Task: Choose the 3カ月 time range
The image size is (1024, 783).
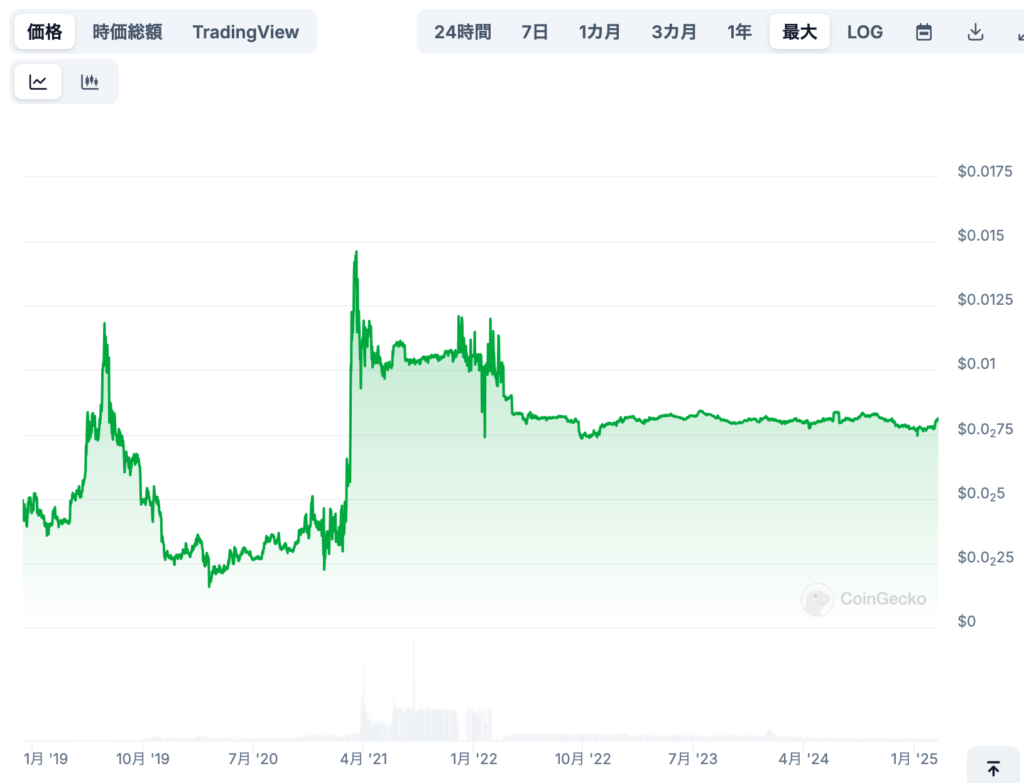Action: 674,32
